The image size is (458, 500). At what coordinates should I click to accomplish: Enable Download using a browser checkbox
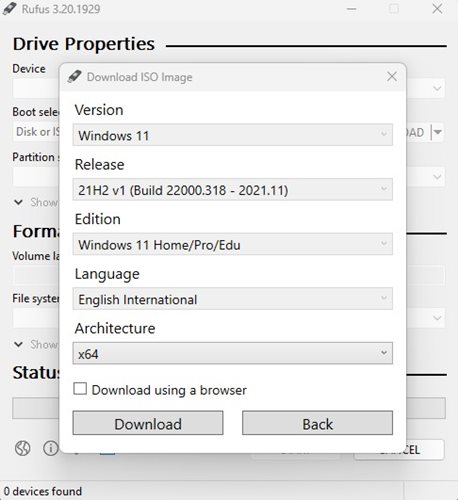point(80,389)
